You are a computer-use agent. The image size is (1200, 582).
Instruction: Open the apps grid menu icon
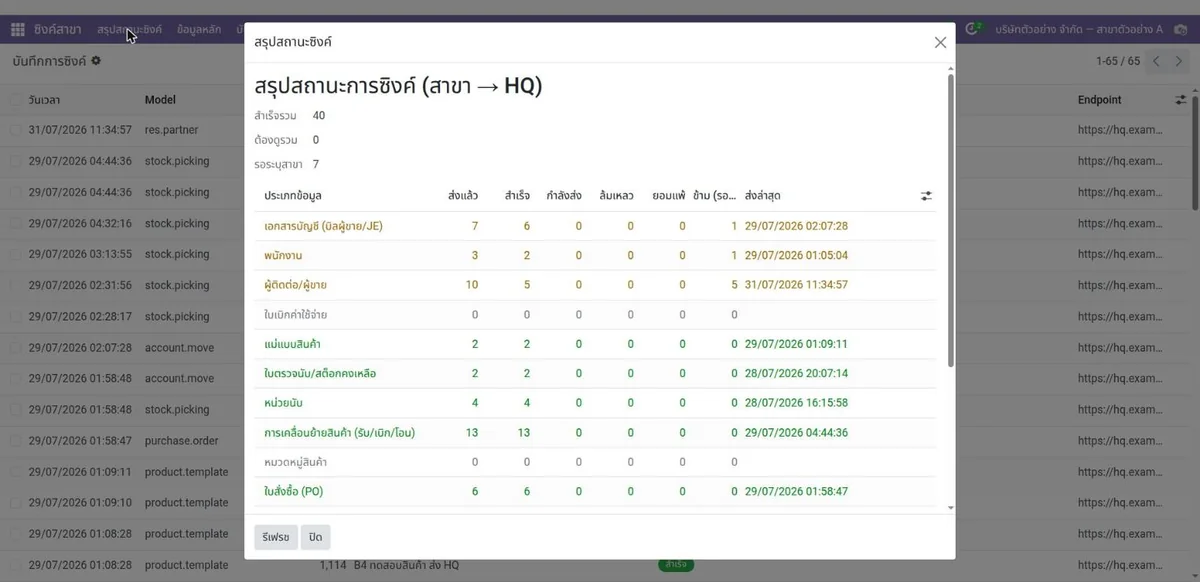[x=17, y=30]
